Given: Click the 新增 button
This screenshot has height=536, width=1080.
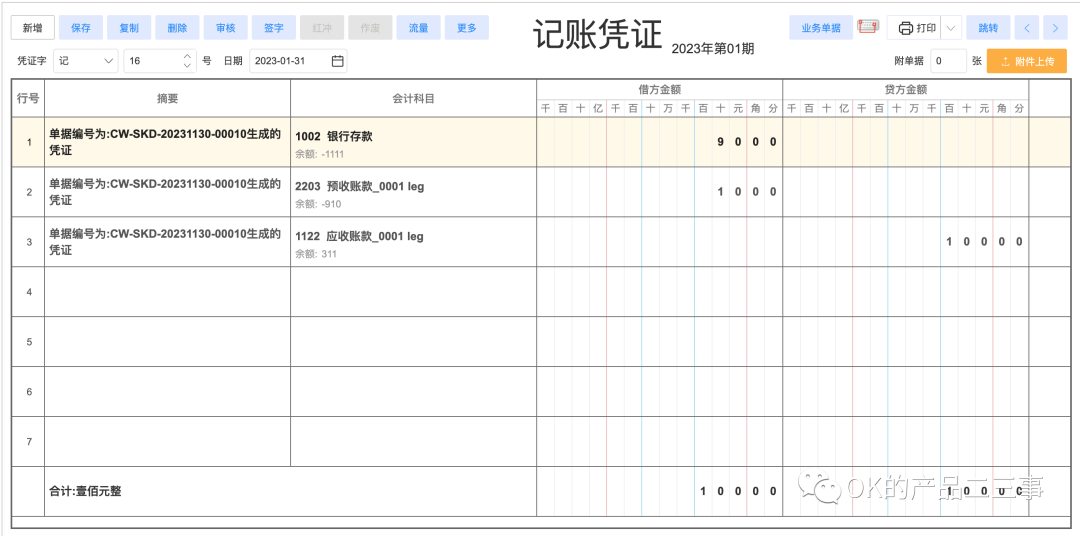Looking at the screenshot, I should pyautogui.click(x=33, y=28).
